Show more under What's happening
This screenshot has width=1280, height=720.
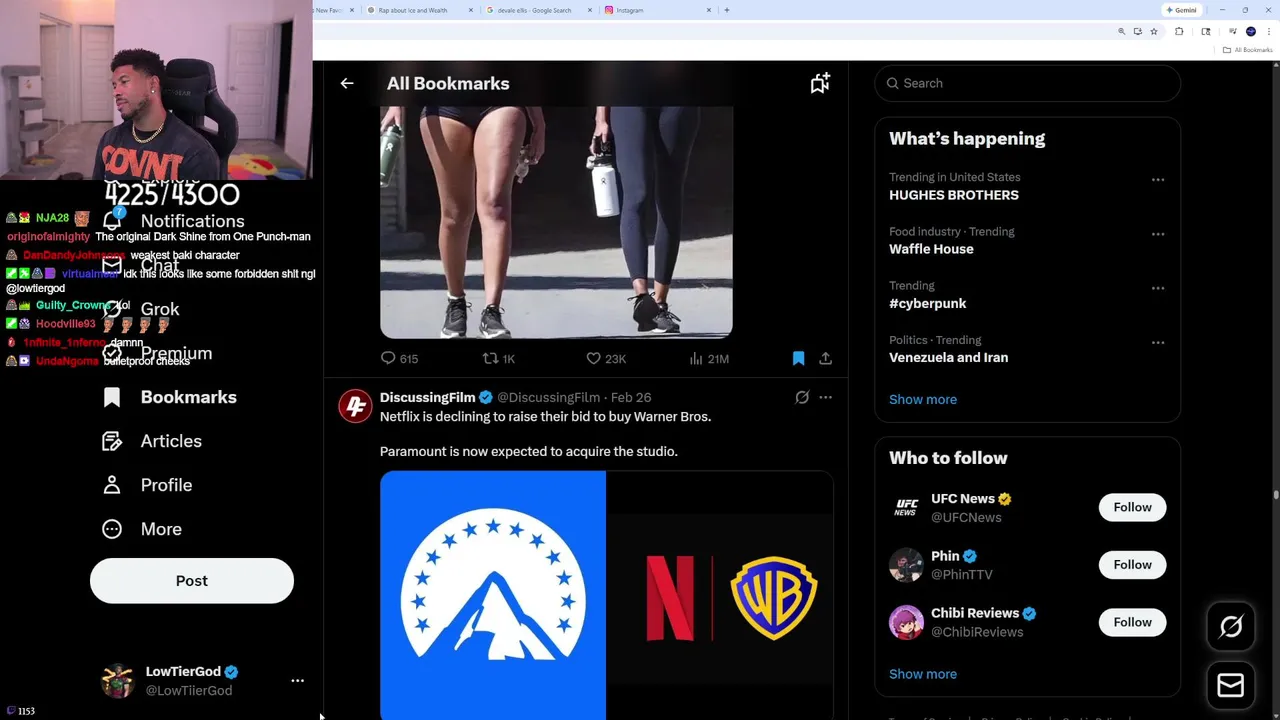[x=923, y=399]
